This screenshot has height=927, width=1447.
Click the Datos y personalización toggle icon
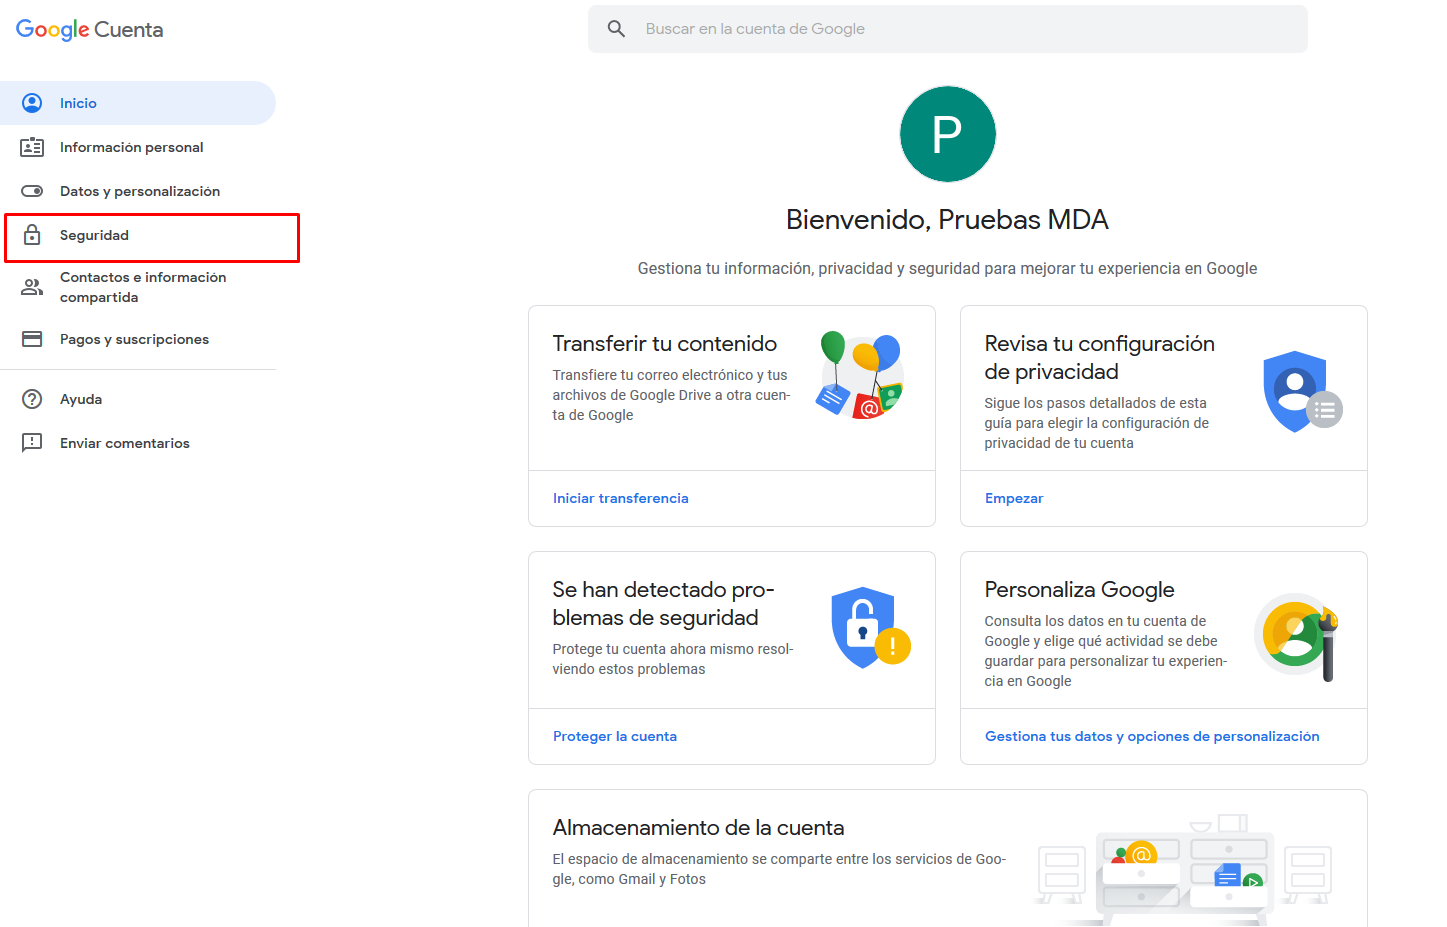[32, 191]
